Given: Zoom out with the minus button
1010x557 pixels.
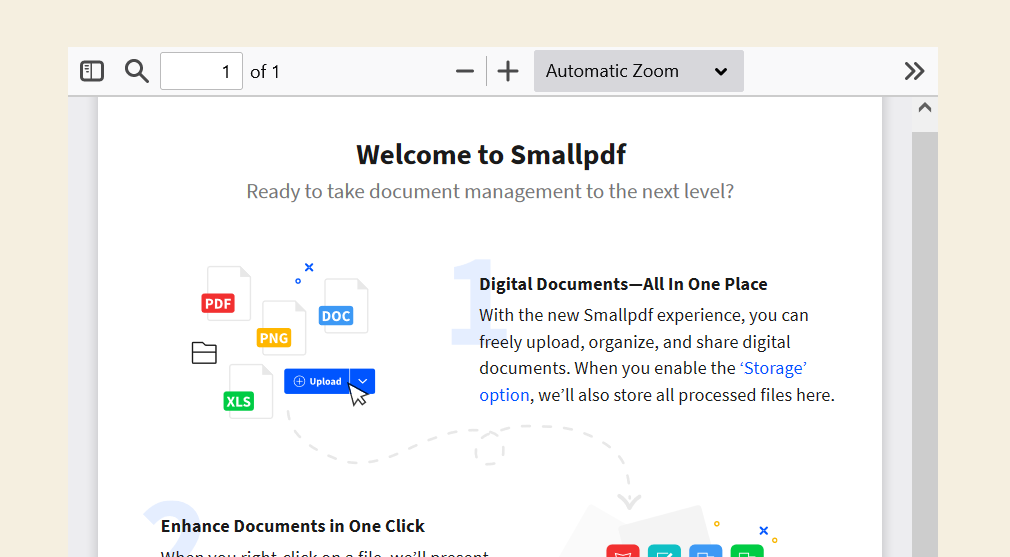Looking at the screenshot, I should pyautogui.click(x=464, y=71).
